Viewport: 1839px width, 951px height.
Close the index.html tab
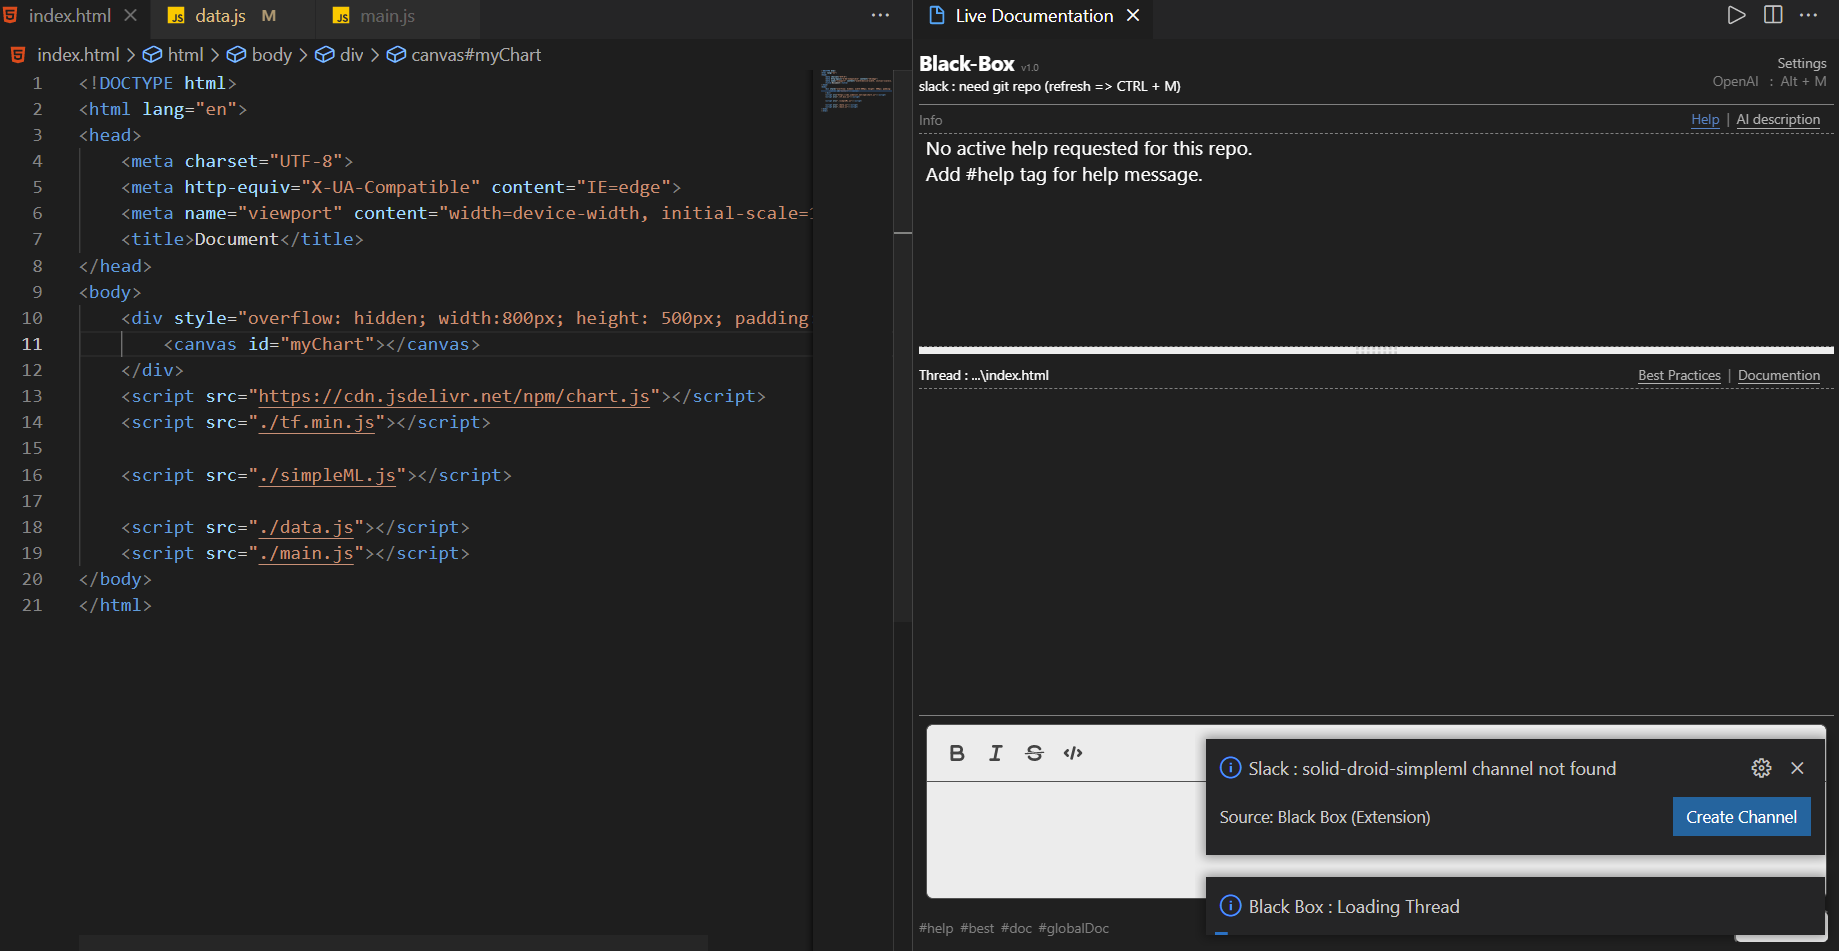(x=130, y=16)
